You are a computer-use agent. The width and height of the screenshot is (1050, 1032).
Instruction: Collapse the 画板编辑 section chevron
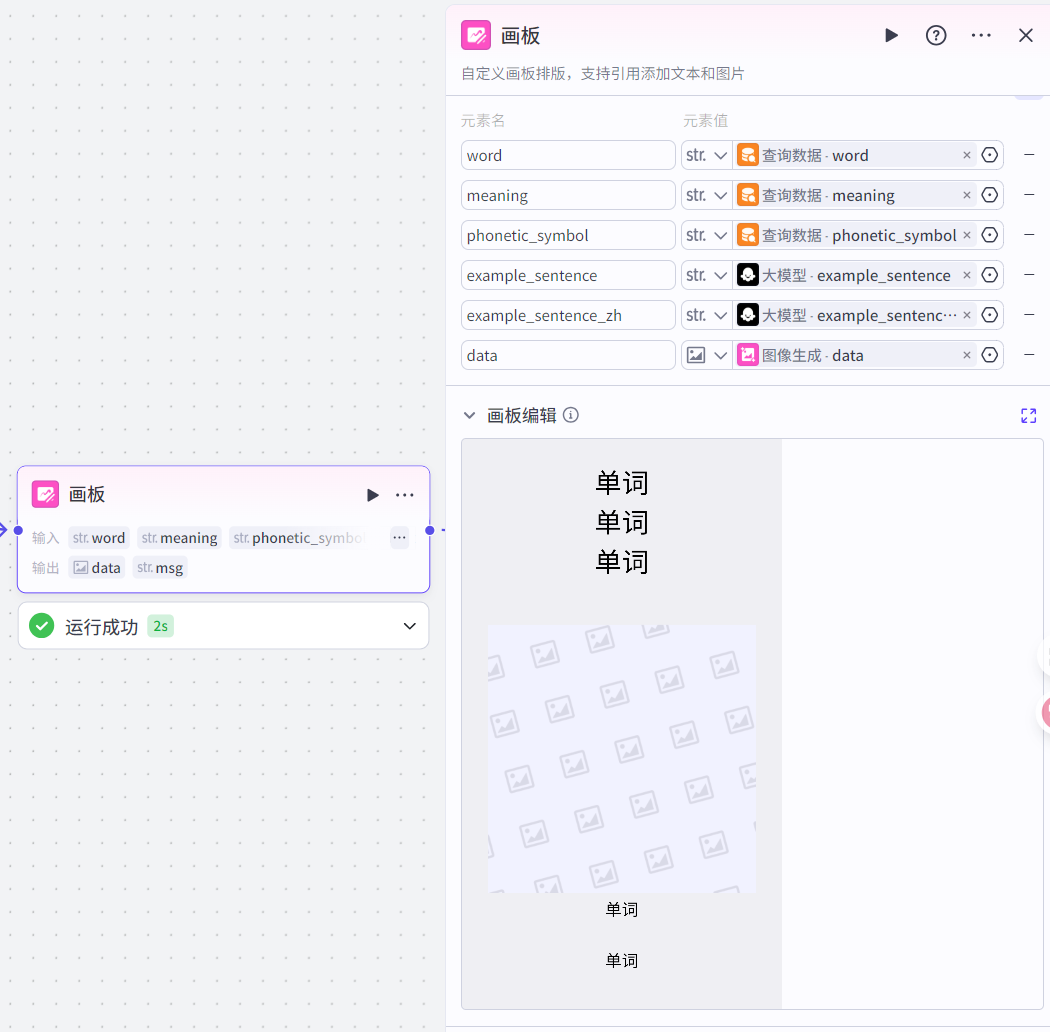(469, 415)
